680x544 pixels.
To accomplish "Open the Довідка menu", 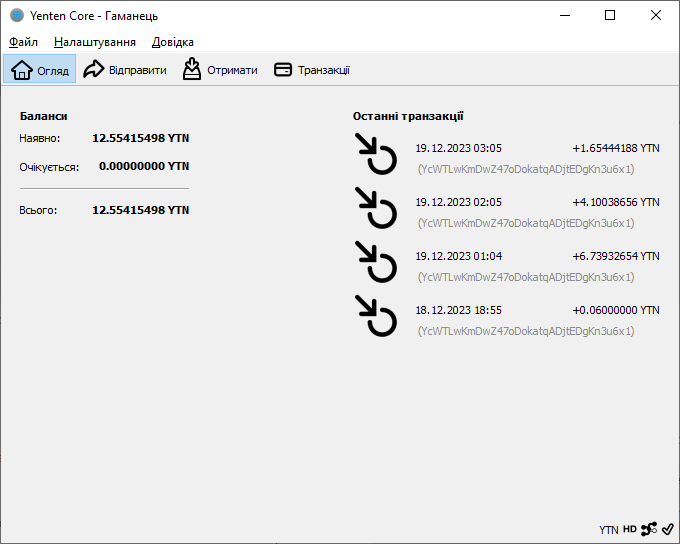I will click(x=173, y=42).
